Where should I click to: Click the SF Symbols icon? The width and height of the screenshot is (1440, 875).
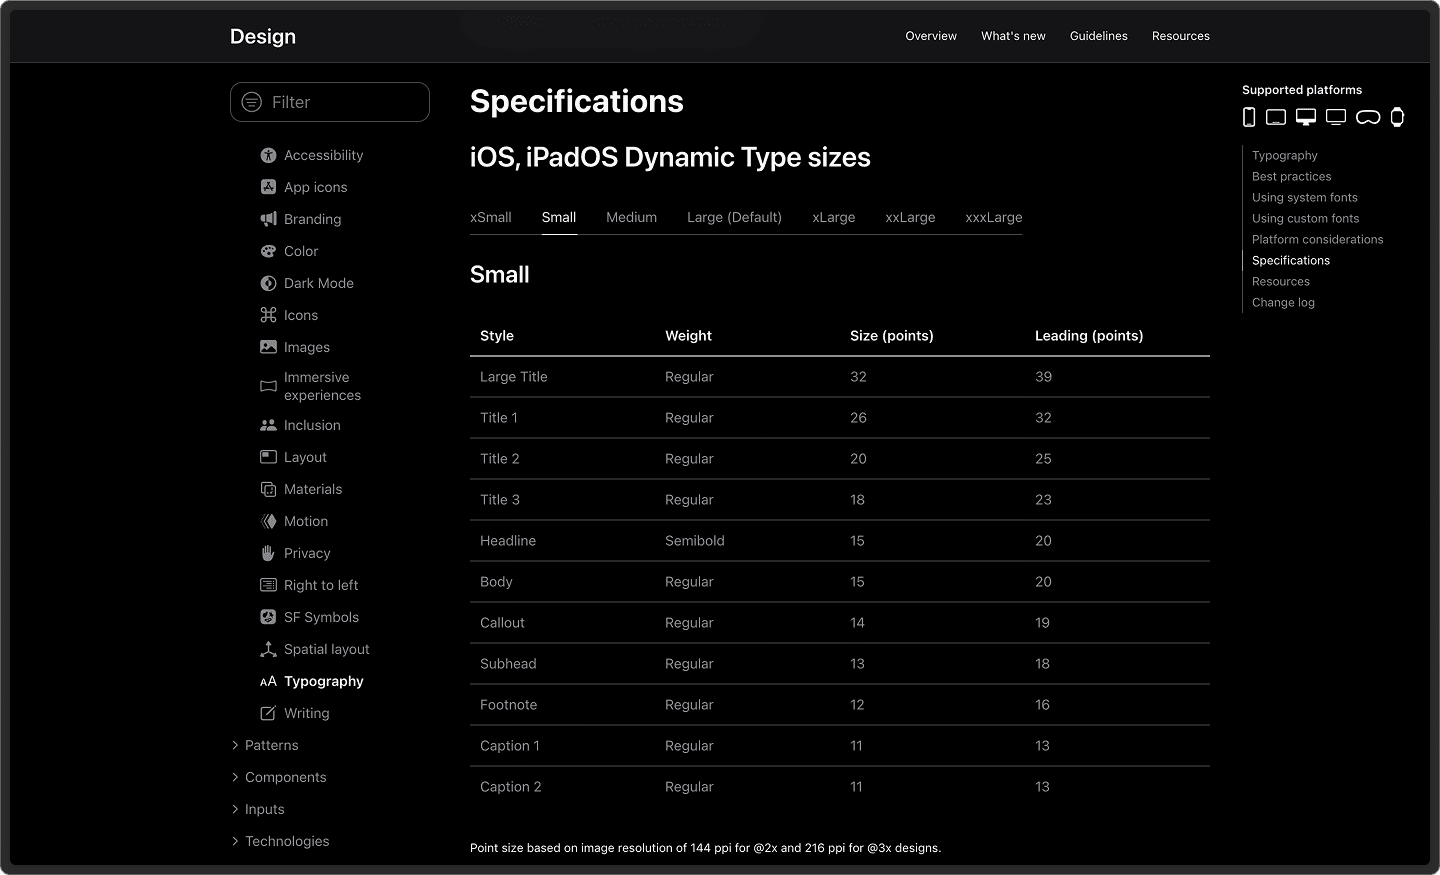[268, 617]
